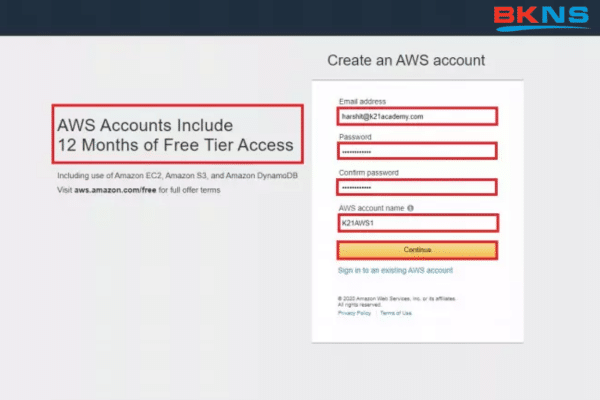The width and height of the screenshot is (600, 400).
Task: Click the BKNS logo in header
Action: [541, 18]
